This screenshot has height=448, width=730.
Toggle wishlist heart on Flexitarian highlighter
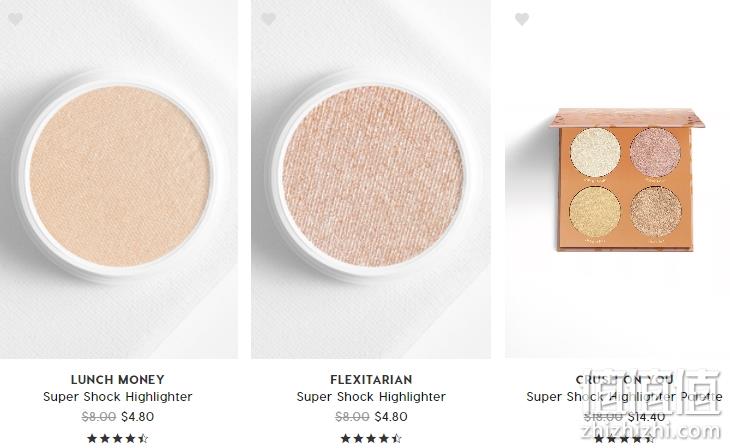point(269,20)
